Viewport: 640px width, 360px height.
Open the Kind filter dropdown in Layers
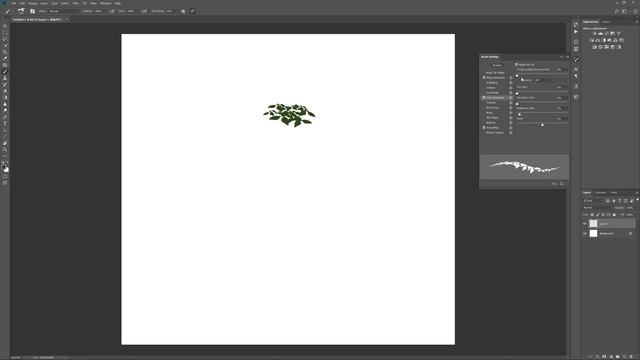coord(593,200)
